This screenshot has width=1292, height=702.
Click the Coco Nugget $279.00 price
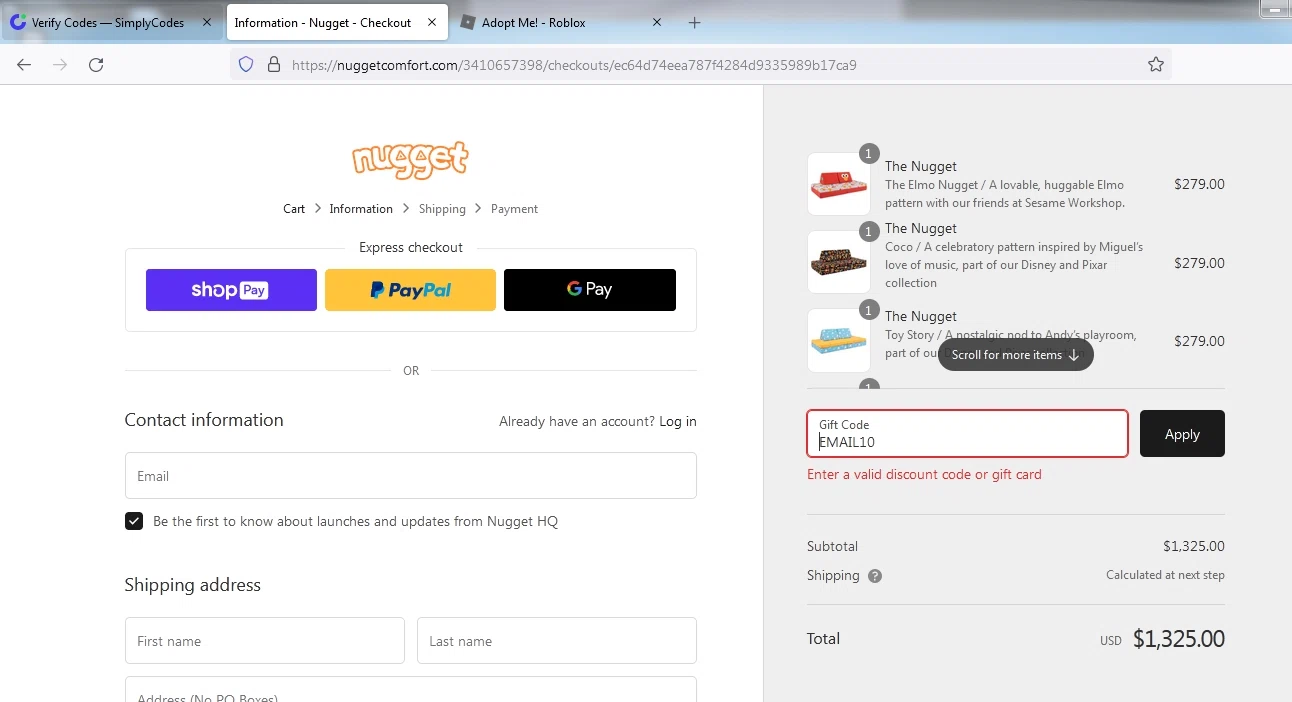pyautogui.click(x=1199, y=263)
